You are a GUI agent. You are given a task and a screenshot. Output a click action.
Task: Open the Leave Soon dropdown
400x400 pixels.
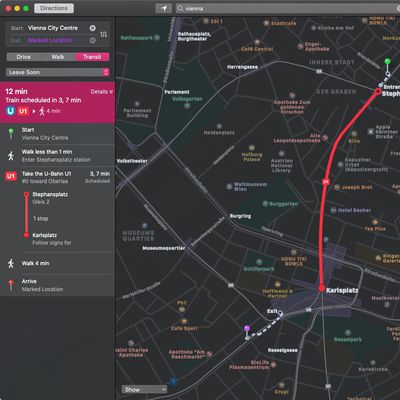pos(58,72)
